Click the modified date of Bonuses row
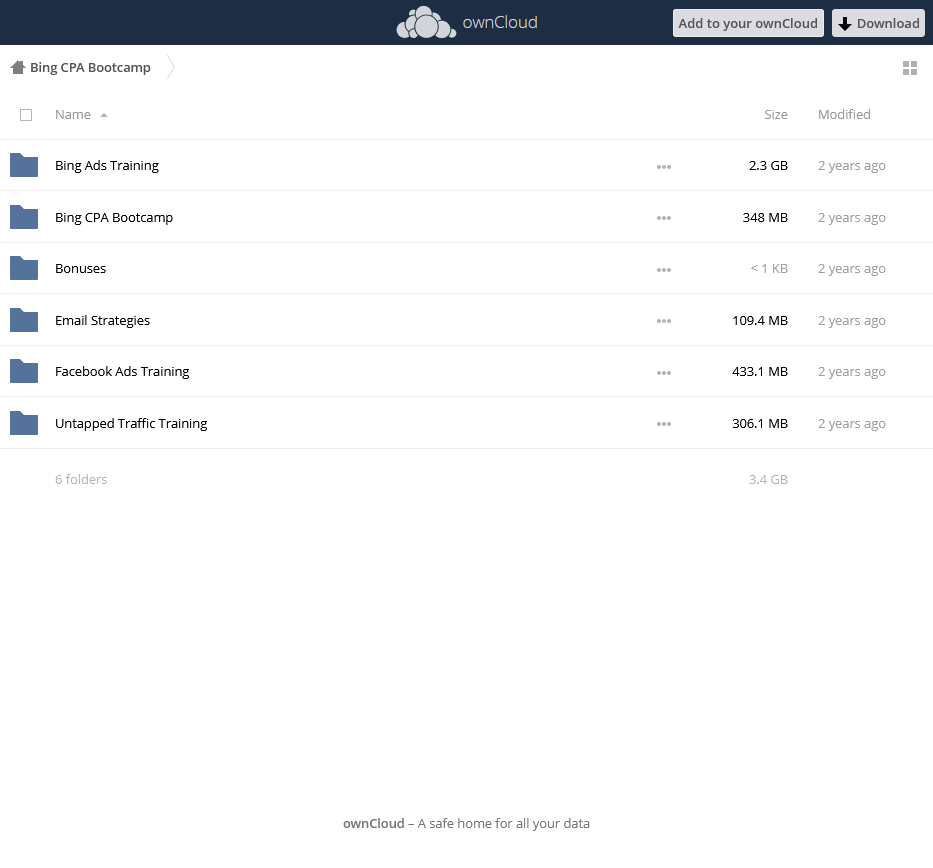The width and height of the screenshot is (933, 868). pos(851,268)
